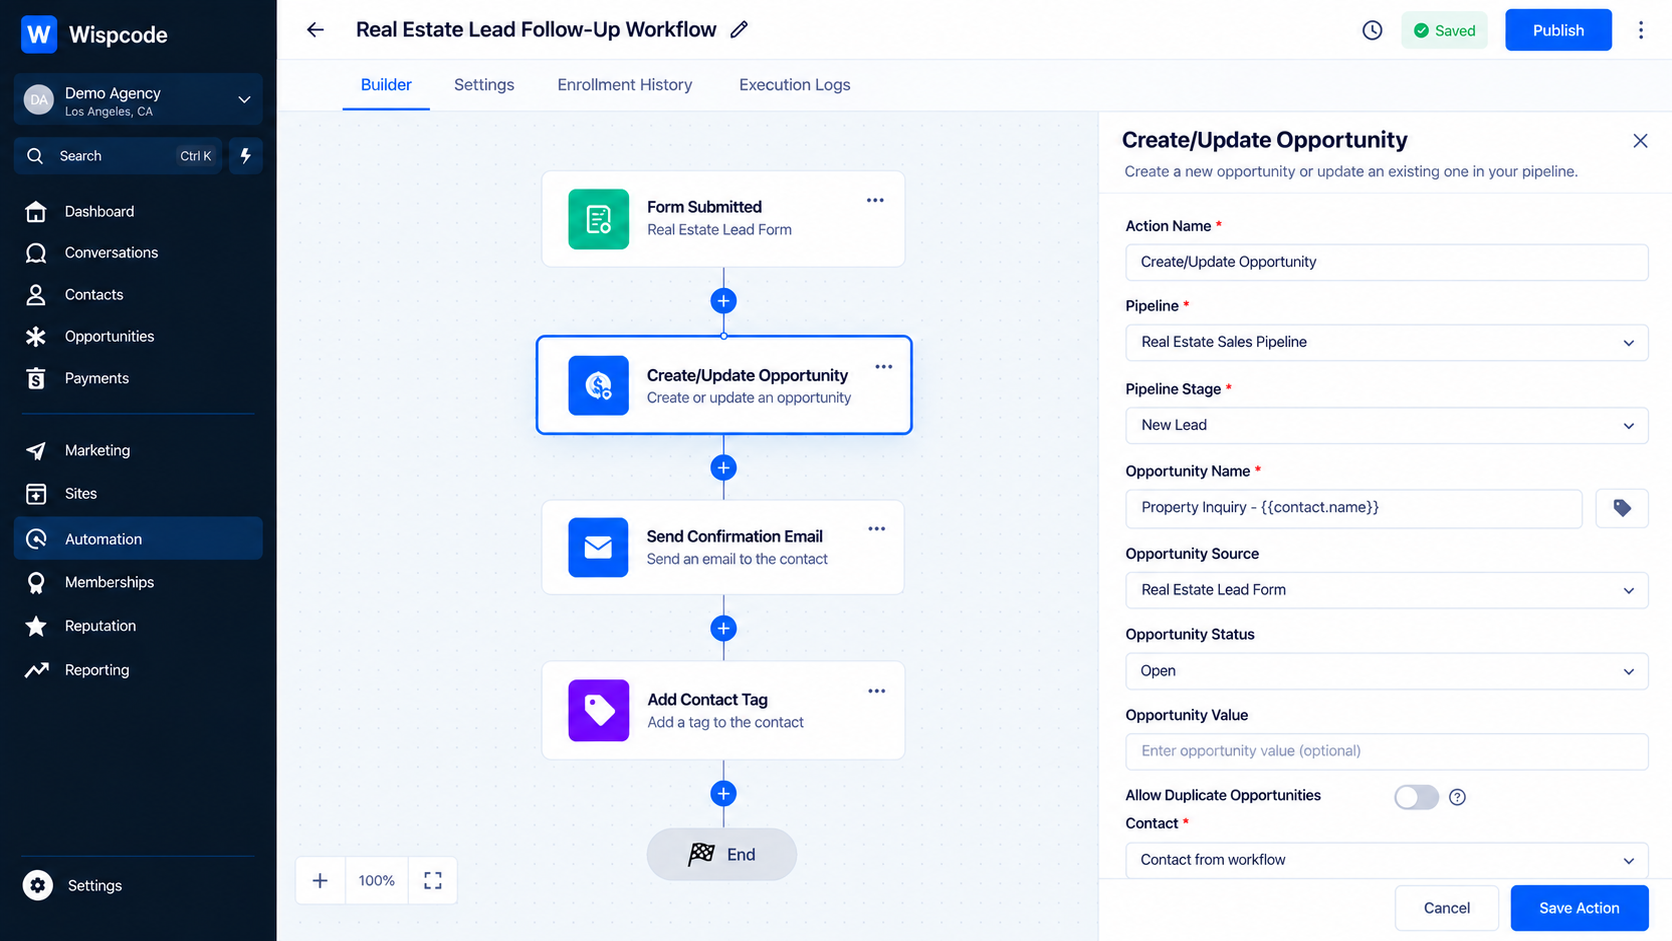1672x941 pixels.
Task: Click the sidebar Search box
Action: click(118, 156)
